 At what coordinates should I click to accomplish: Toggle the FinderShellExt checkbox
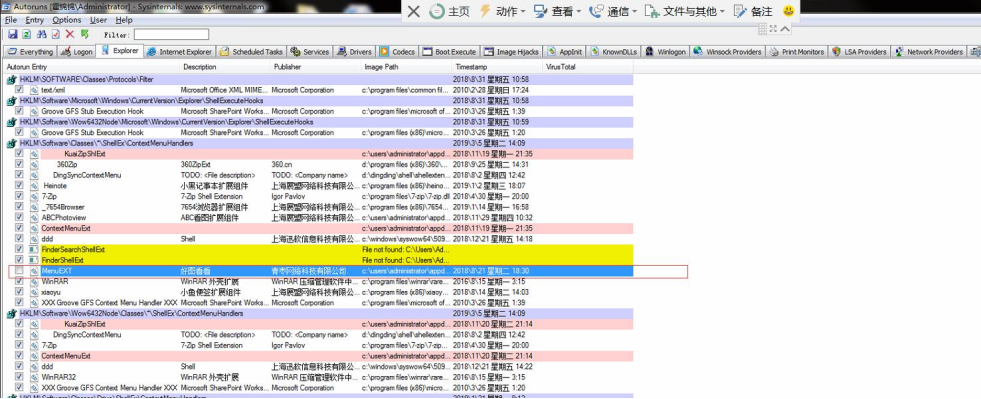tap(19, 260)
